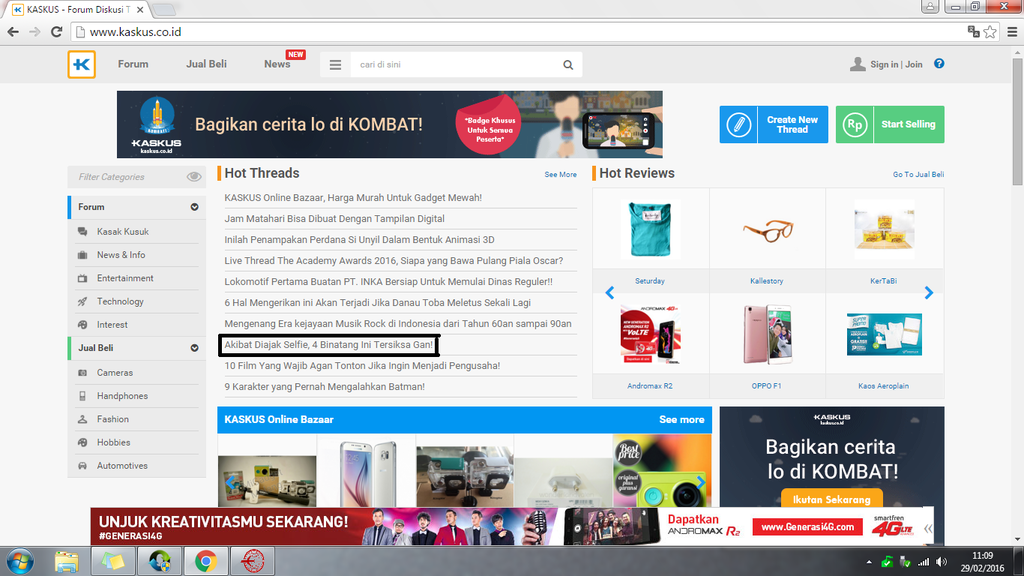Screen dimensions: 1024x576
Task: Open the Kaos Aeroplain review thumbnail
Action: coord(884,334)
